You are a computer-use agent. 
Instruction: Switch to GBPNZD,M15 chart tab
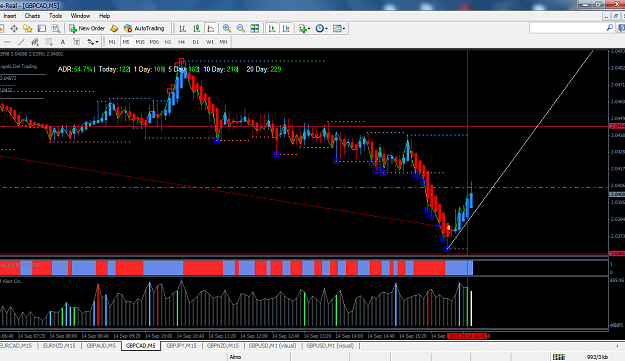(223, 346)
